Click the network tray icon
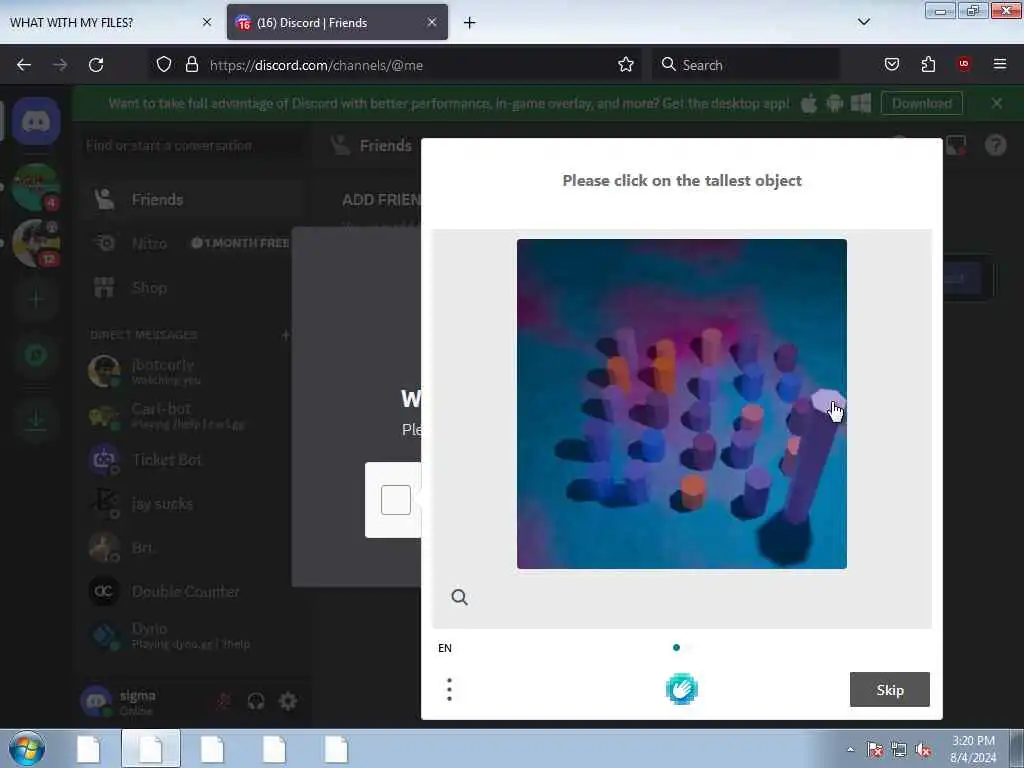This screenshot has height=768, width=1024. tap(899, 749)
